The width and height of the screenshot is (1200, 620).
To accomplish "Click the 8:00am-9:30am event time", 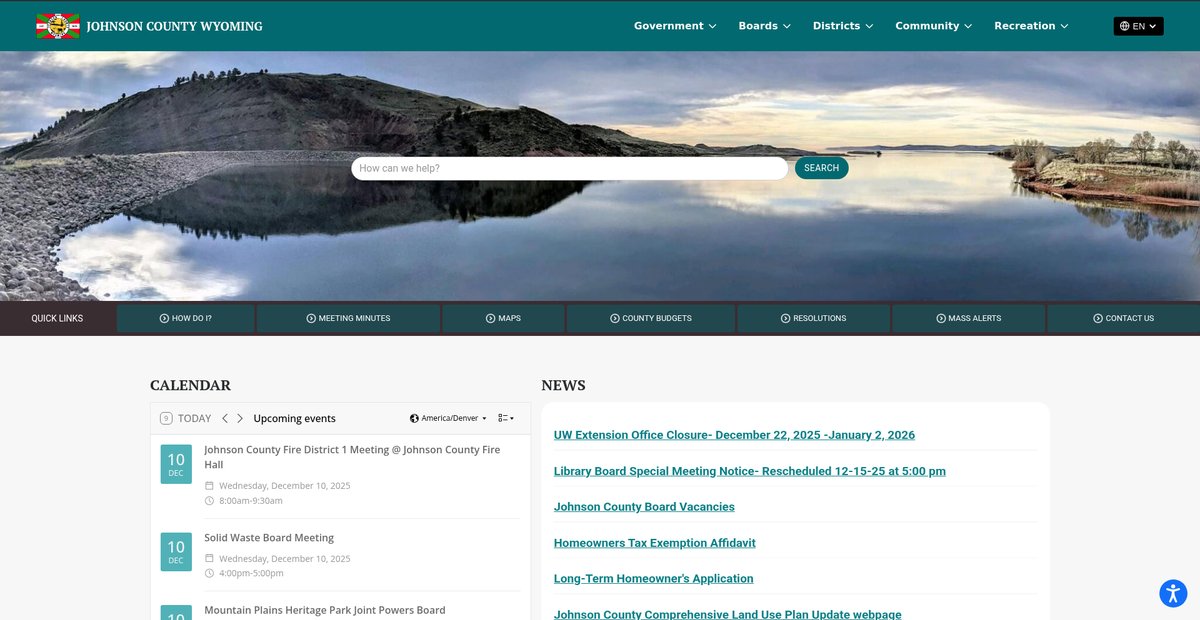I will point(251,500).
